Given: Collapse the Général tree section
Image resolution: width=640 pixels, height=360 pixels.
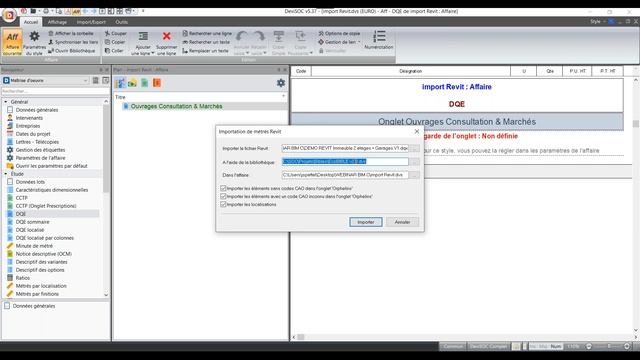Looking at the screenshot, I should [6, 102].
